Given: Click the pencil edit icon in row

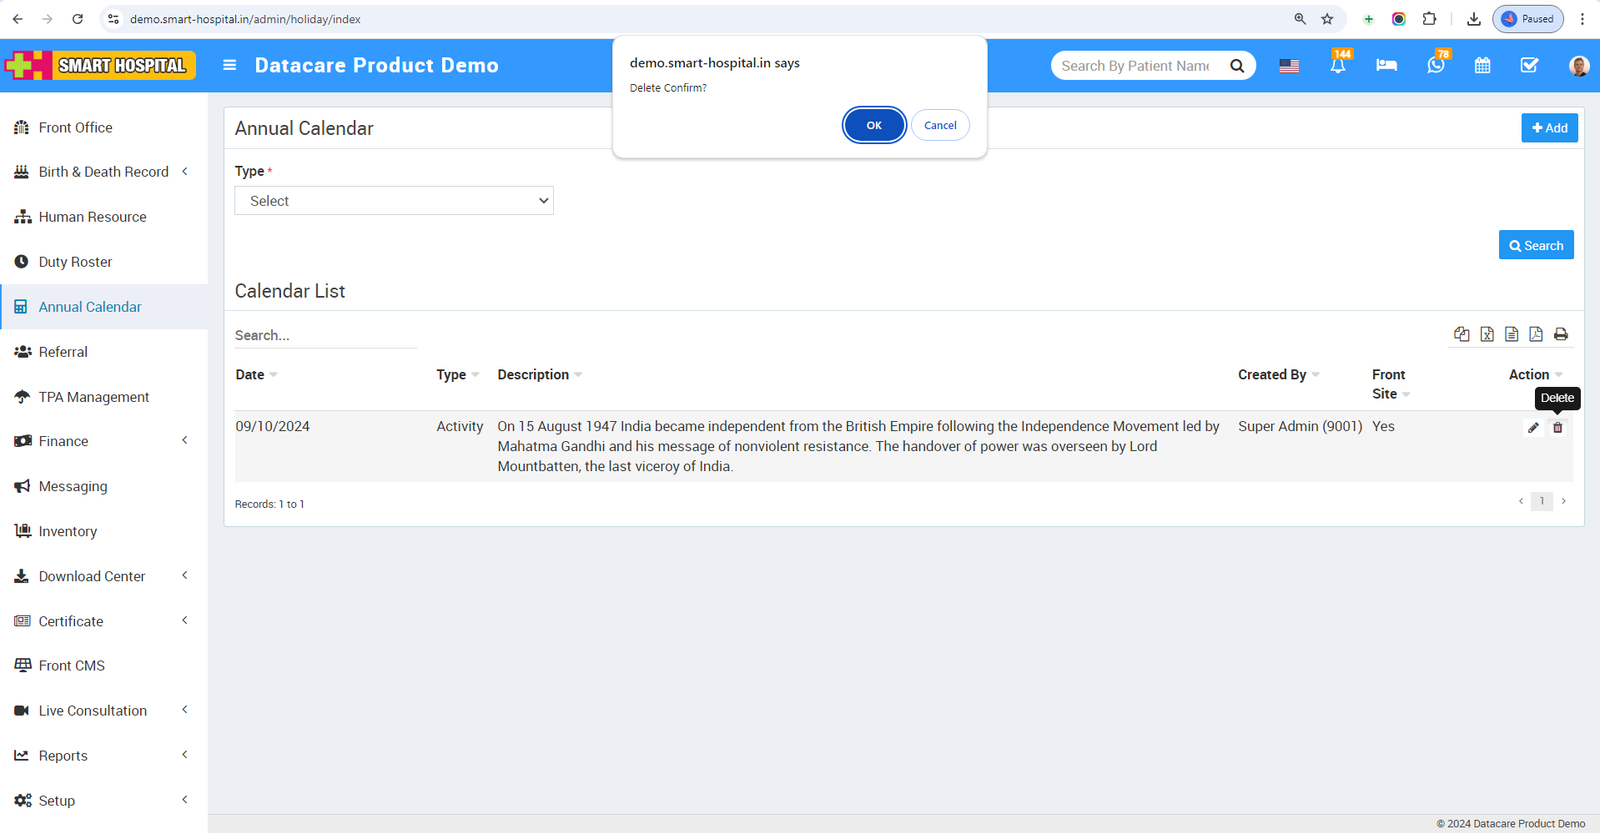Looking at the screenshot, I should 1533,428.
